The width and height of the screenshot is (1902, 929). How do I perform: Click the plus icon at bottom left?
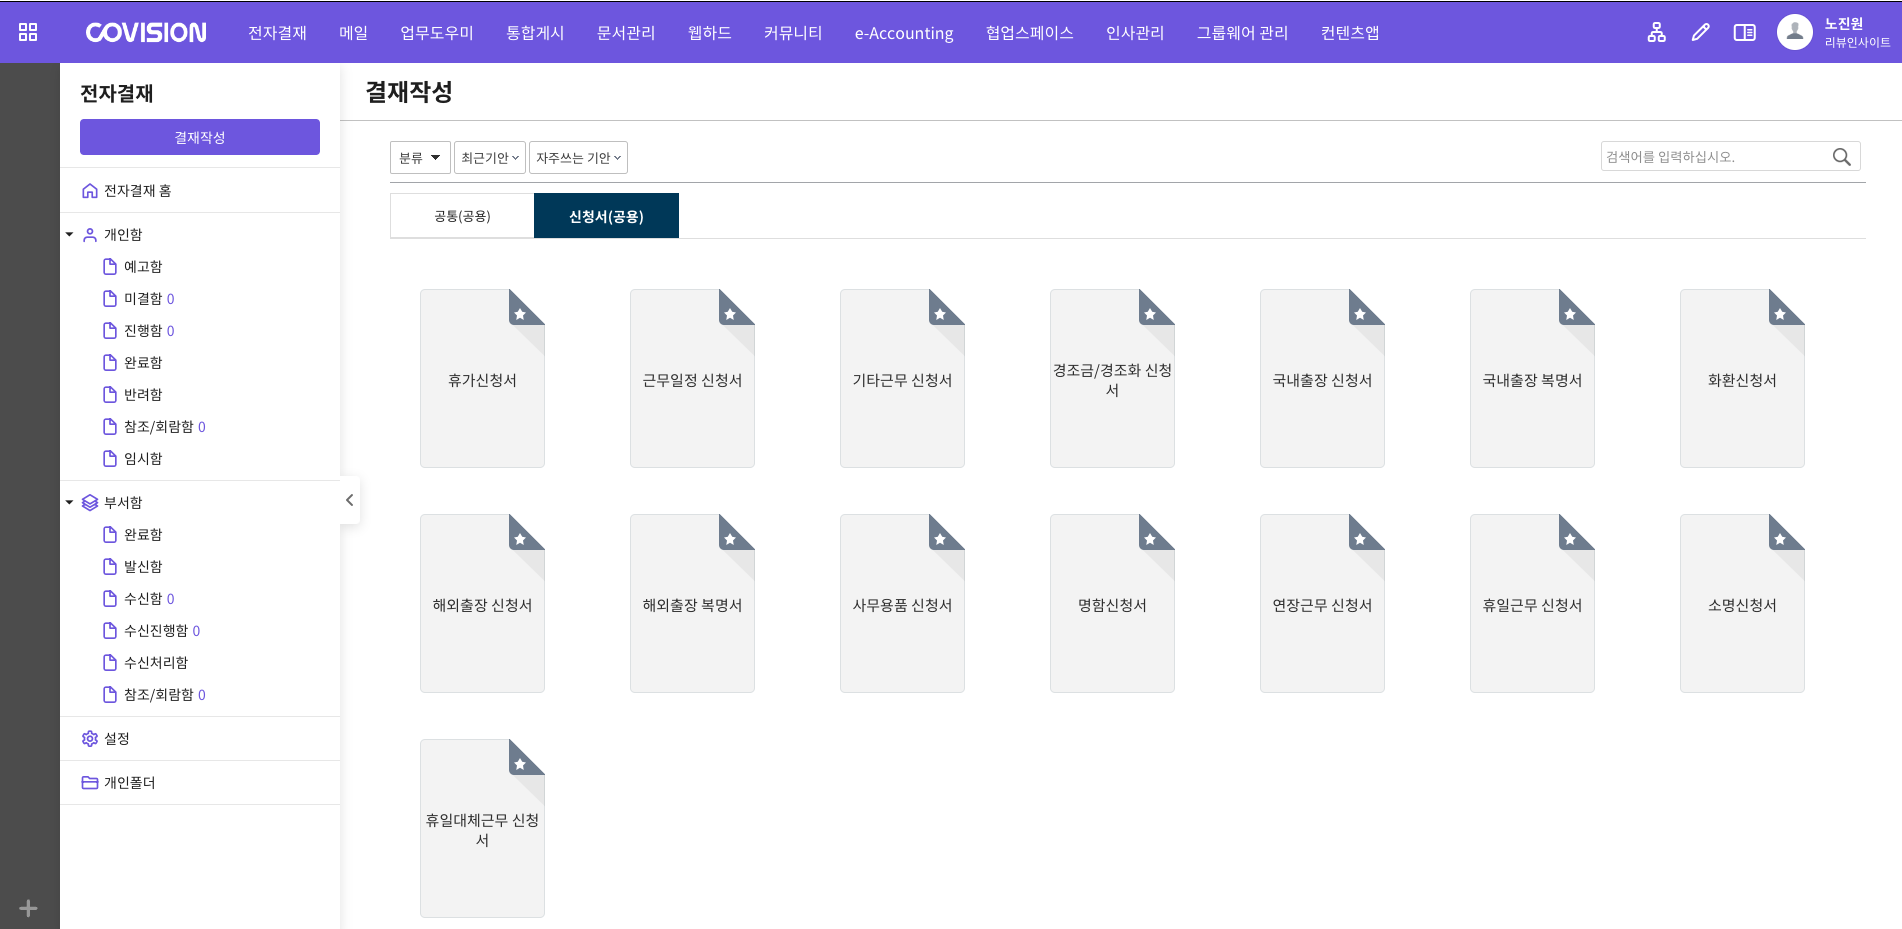[x=28, y=908]
